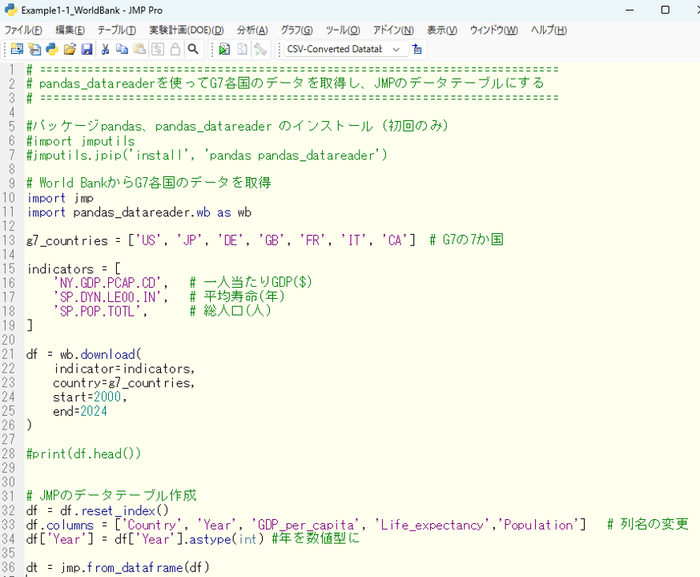Click the greyed-out page icon beside the run button
This screenshot has height=577, width=700.
(x=242, y=49)
